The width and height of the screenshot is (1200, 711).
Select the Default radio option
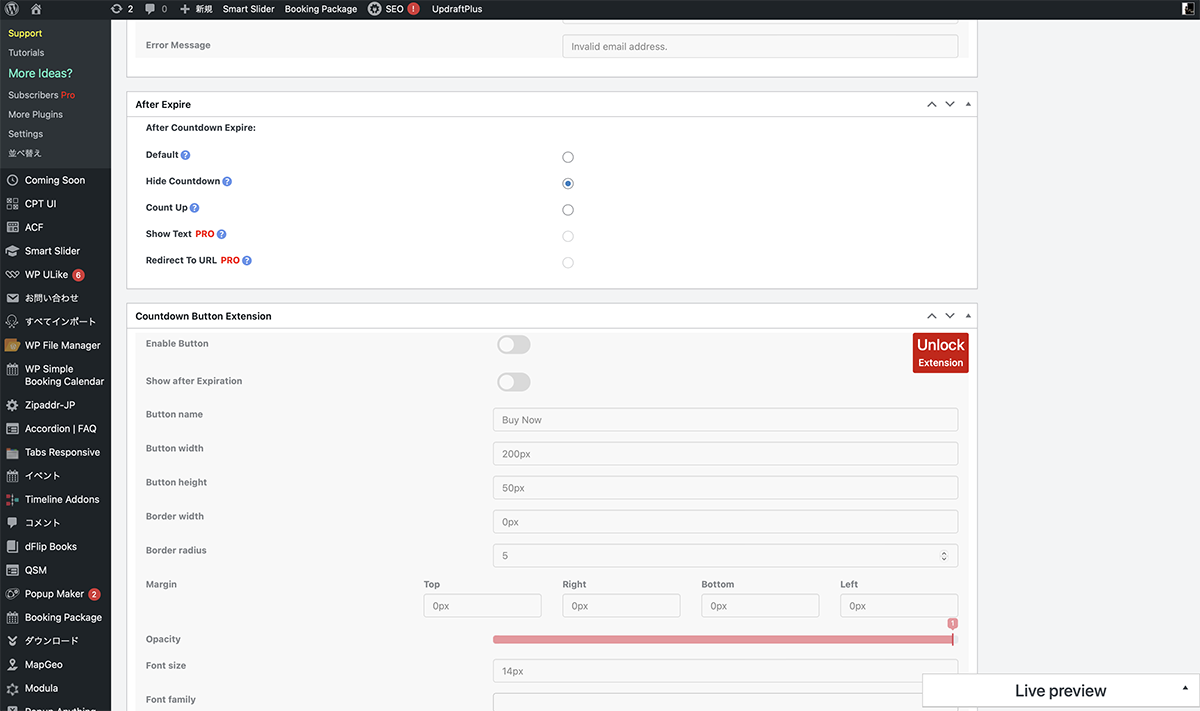[x=568, y=157]
